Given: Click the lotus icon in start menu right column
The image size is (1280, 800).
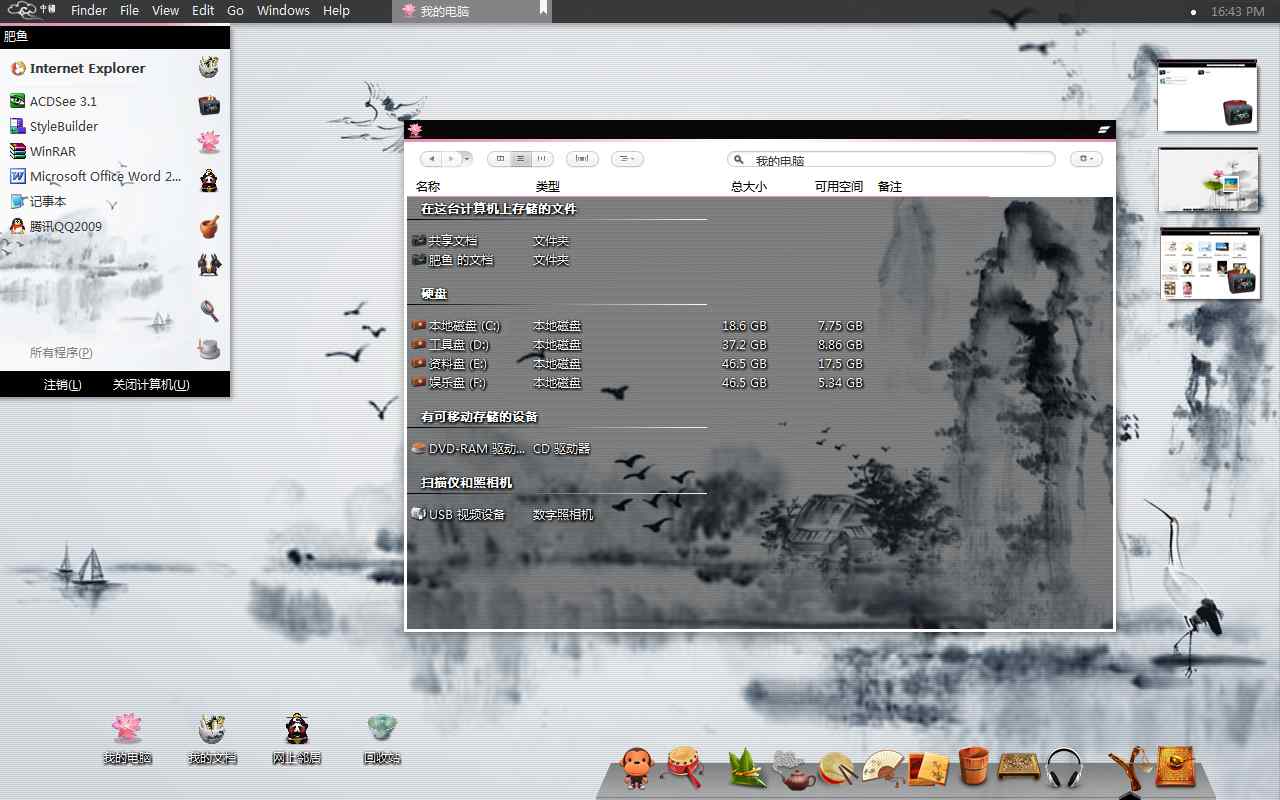Looking at the screenshot, I should pos(208,141).
